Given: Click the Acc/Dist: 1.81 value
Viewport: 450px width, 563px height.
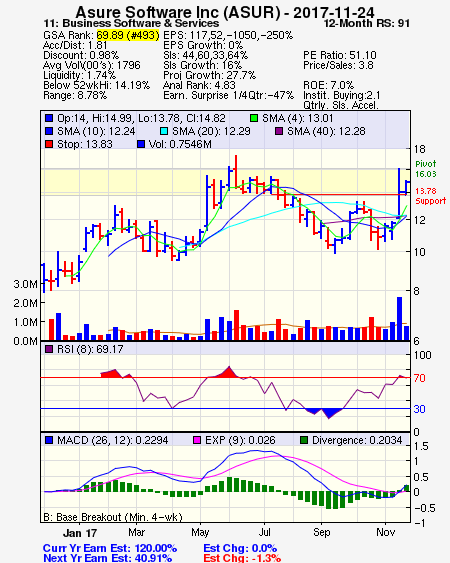Looking at the screenshot, I should coord(75,45).
